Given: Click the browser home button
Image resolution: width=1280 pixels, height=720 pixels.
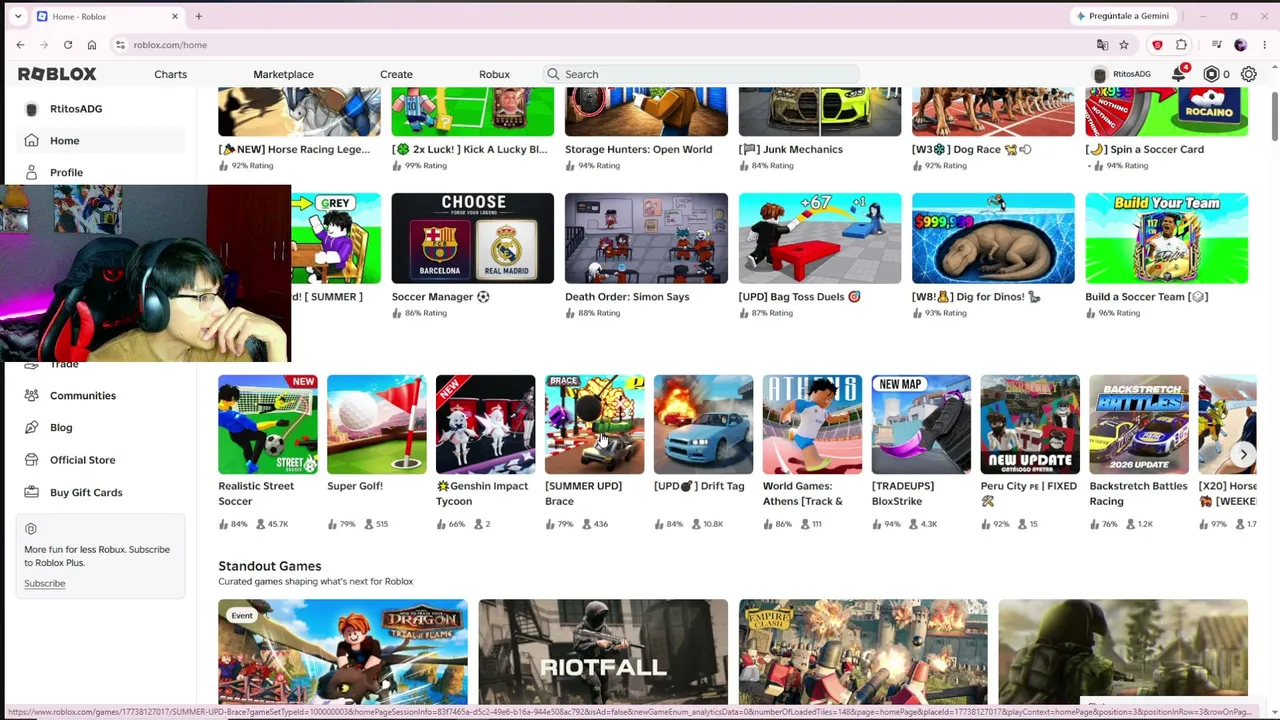Looking at the screenshot, I should [x=92, y=45].
